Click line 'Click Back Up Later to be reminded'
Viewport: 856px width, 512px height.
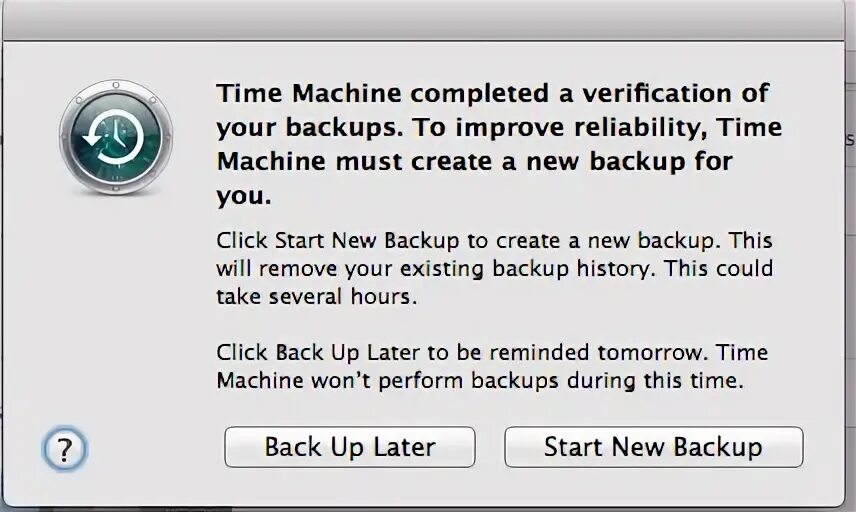pyautogui.click(x=492, y=353)
